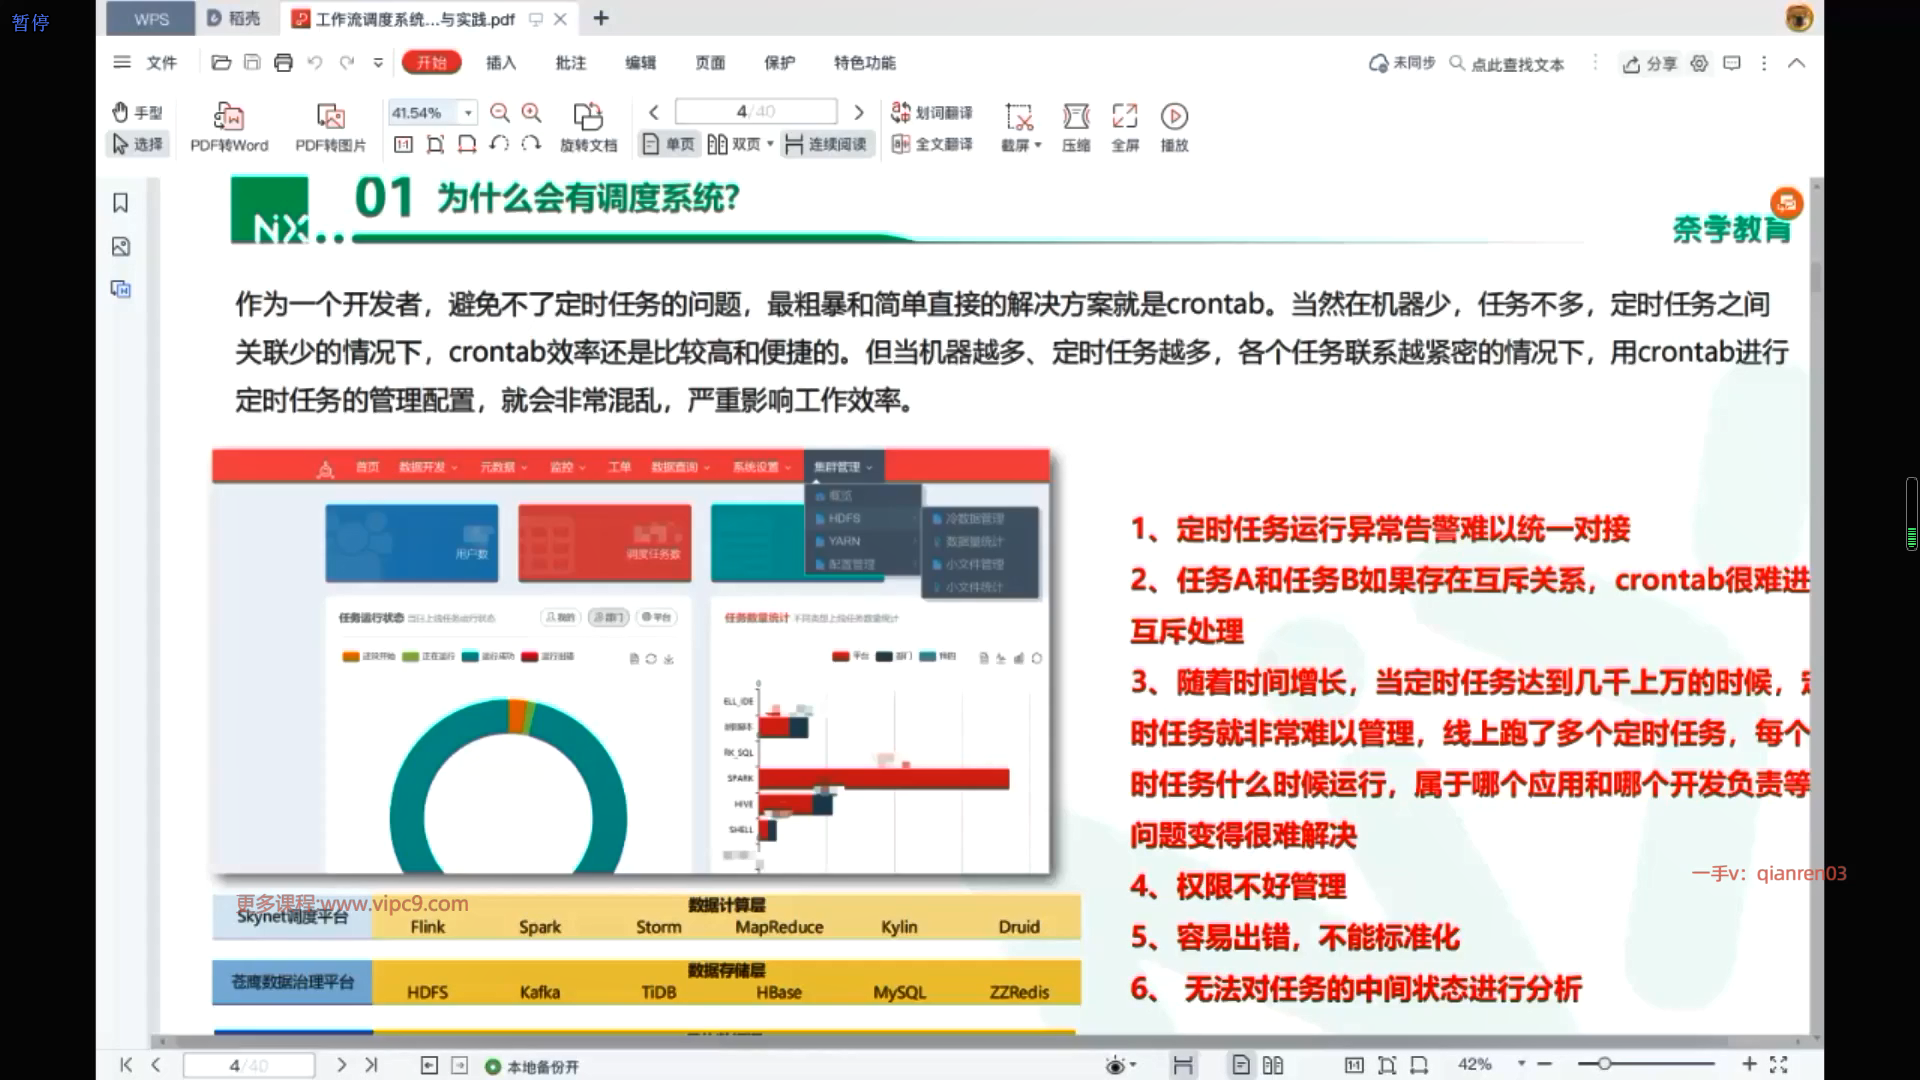Click the 分享 share button

click(1650, 64)
